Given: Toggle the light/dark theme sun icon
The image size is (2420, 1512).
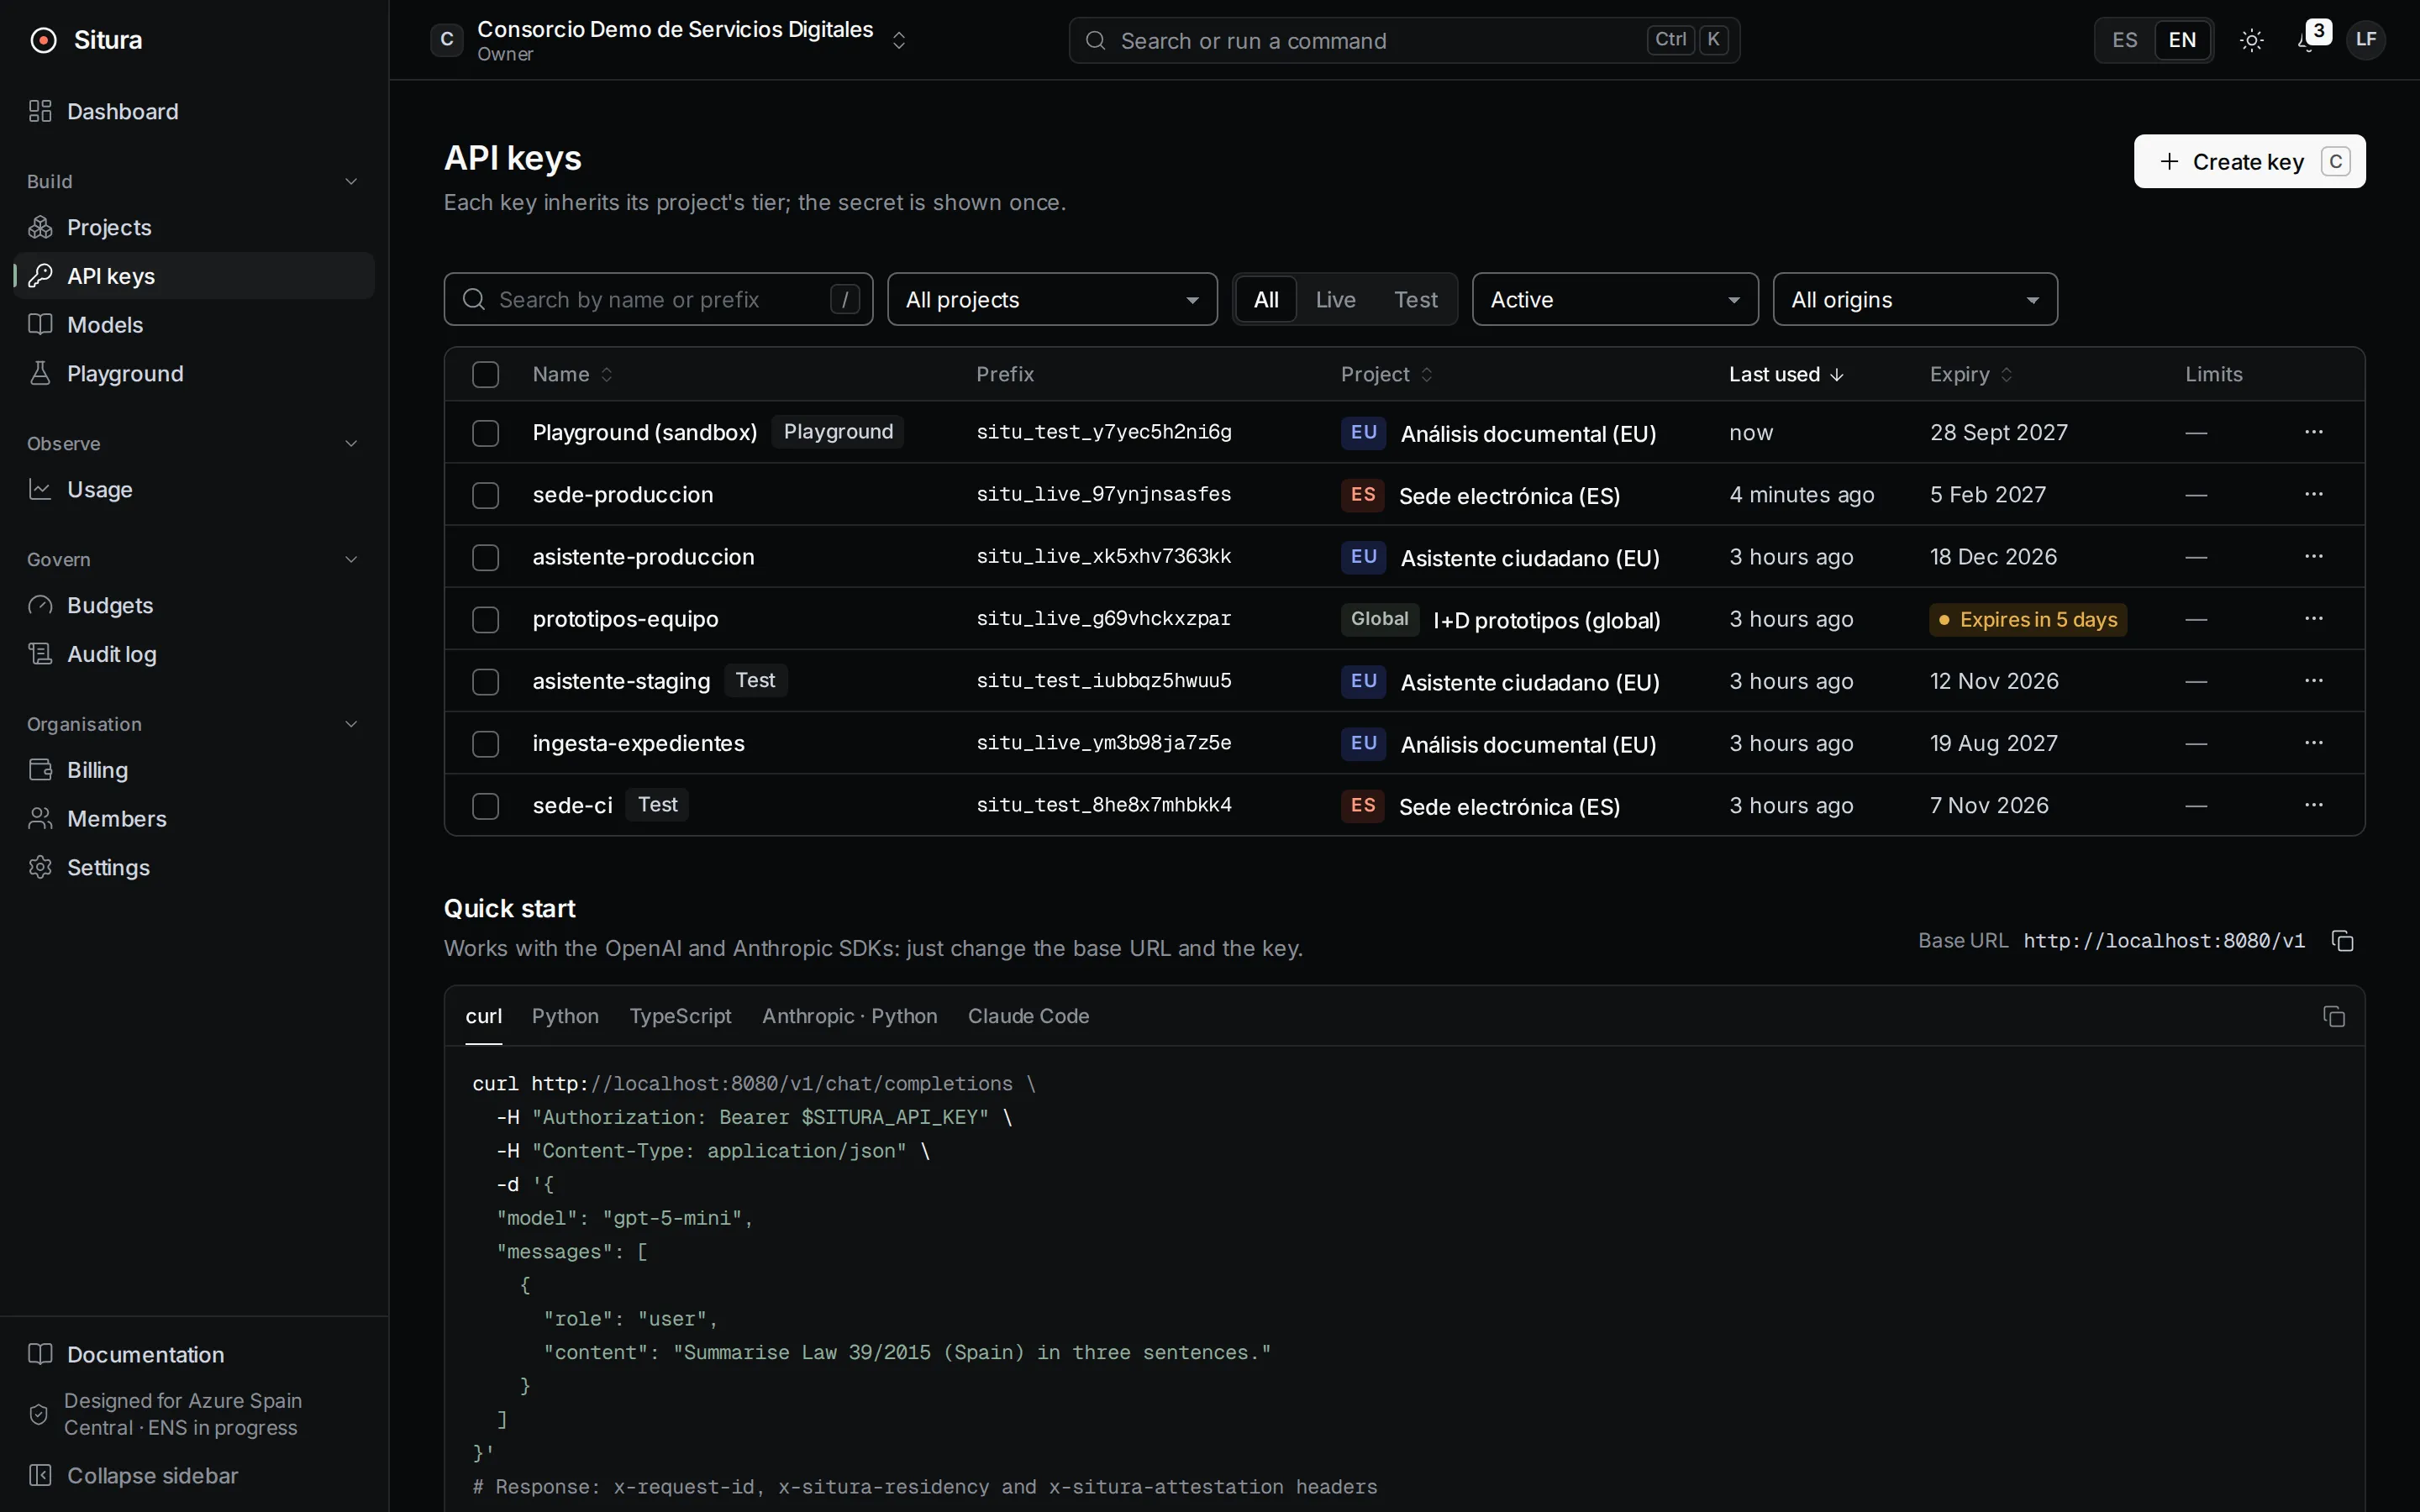Looking at the screenshot, I should 2252,40.
